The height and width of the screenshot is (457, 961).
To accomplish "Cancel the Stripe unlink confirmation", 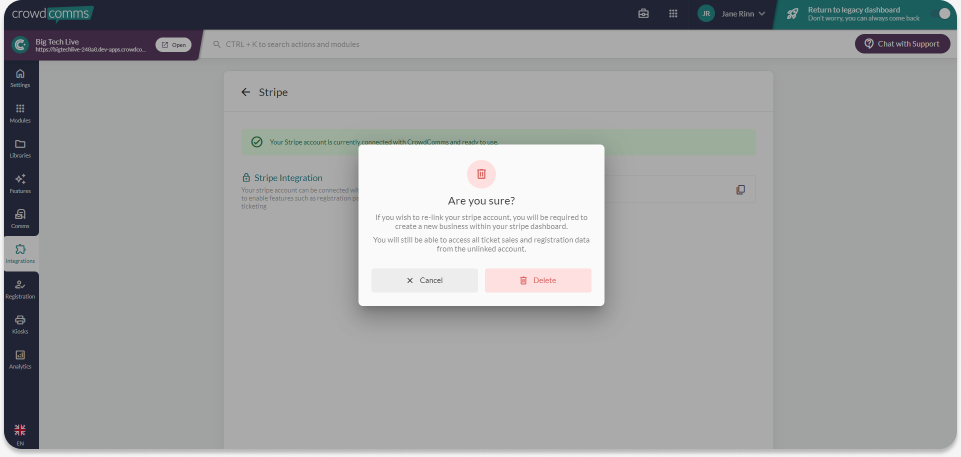I will [424, 280].
